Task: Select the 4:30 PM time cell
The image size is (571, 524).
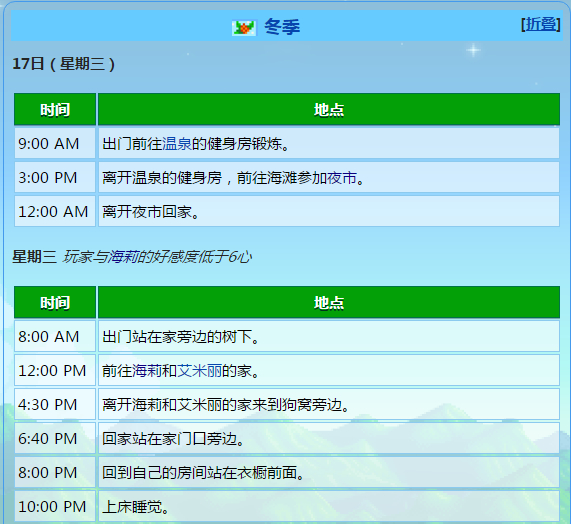Action: 55,405
